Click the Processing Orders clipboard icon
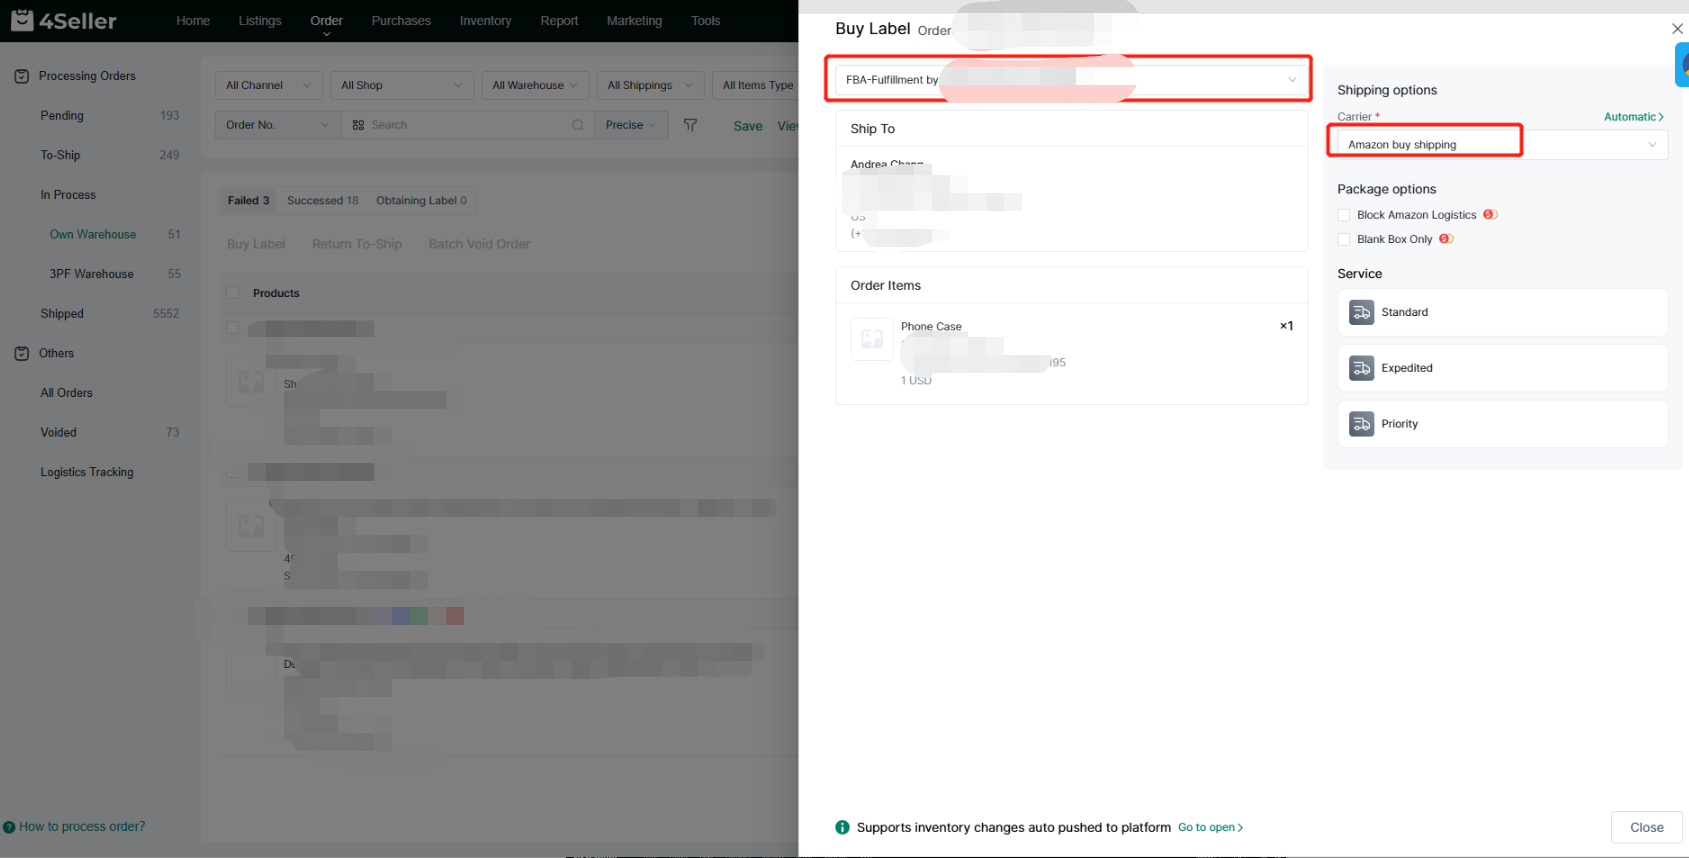 22,76
